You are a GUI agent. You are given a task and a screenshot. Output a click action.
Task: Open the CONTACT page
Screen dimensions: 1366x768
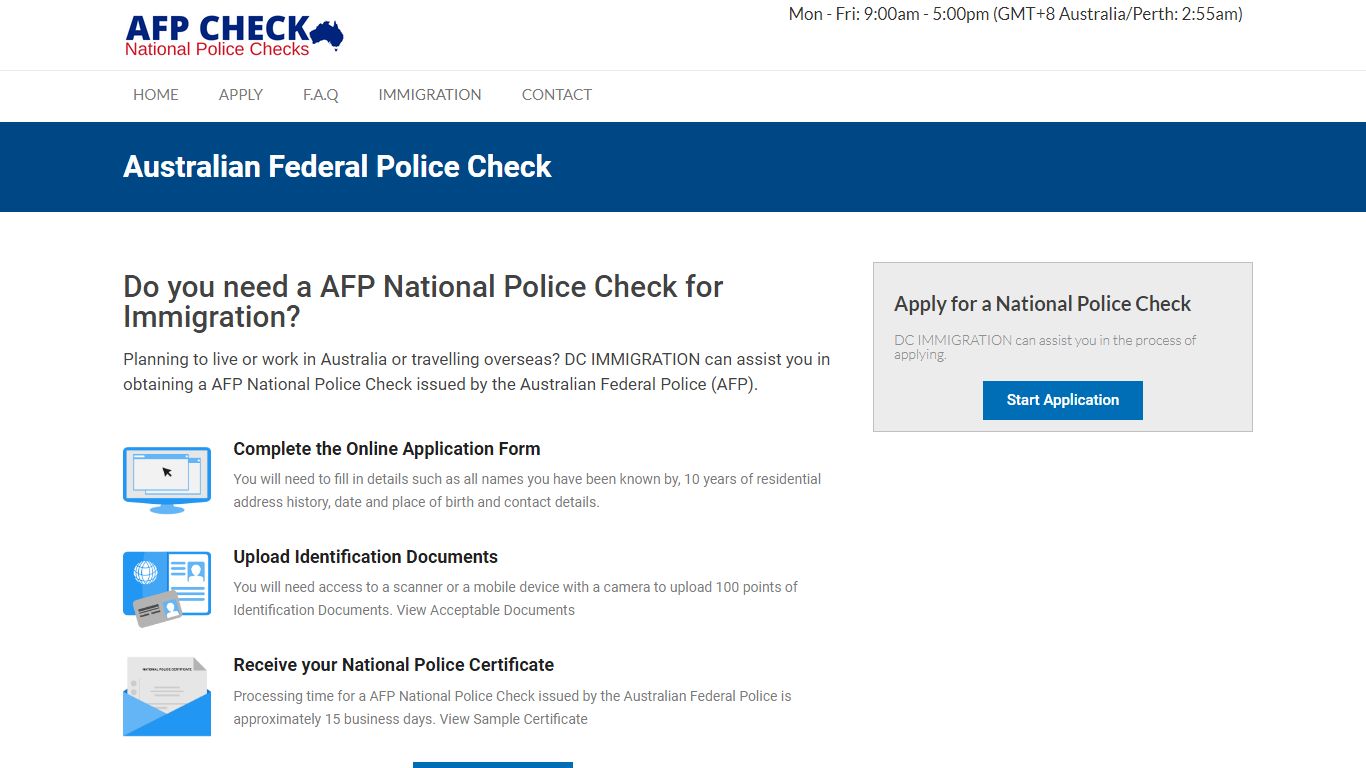point(557,95)
